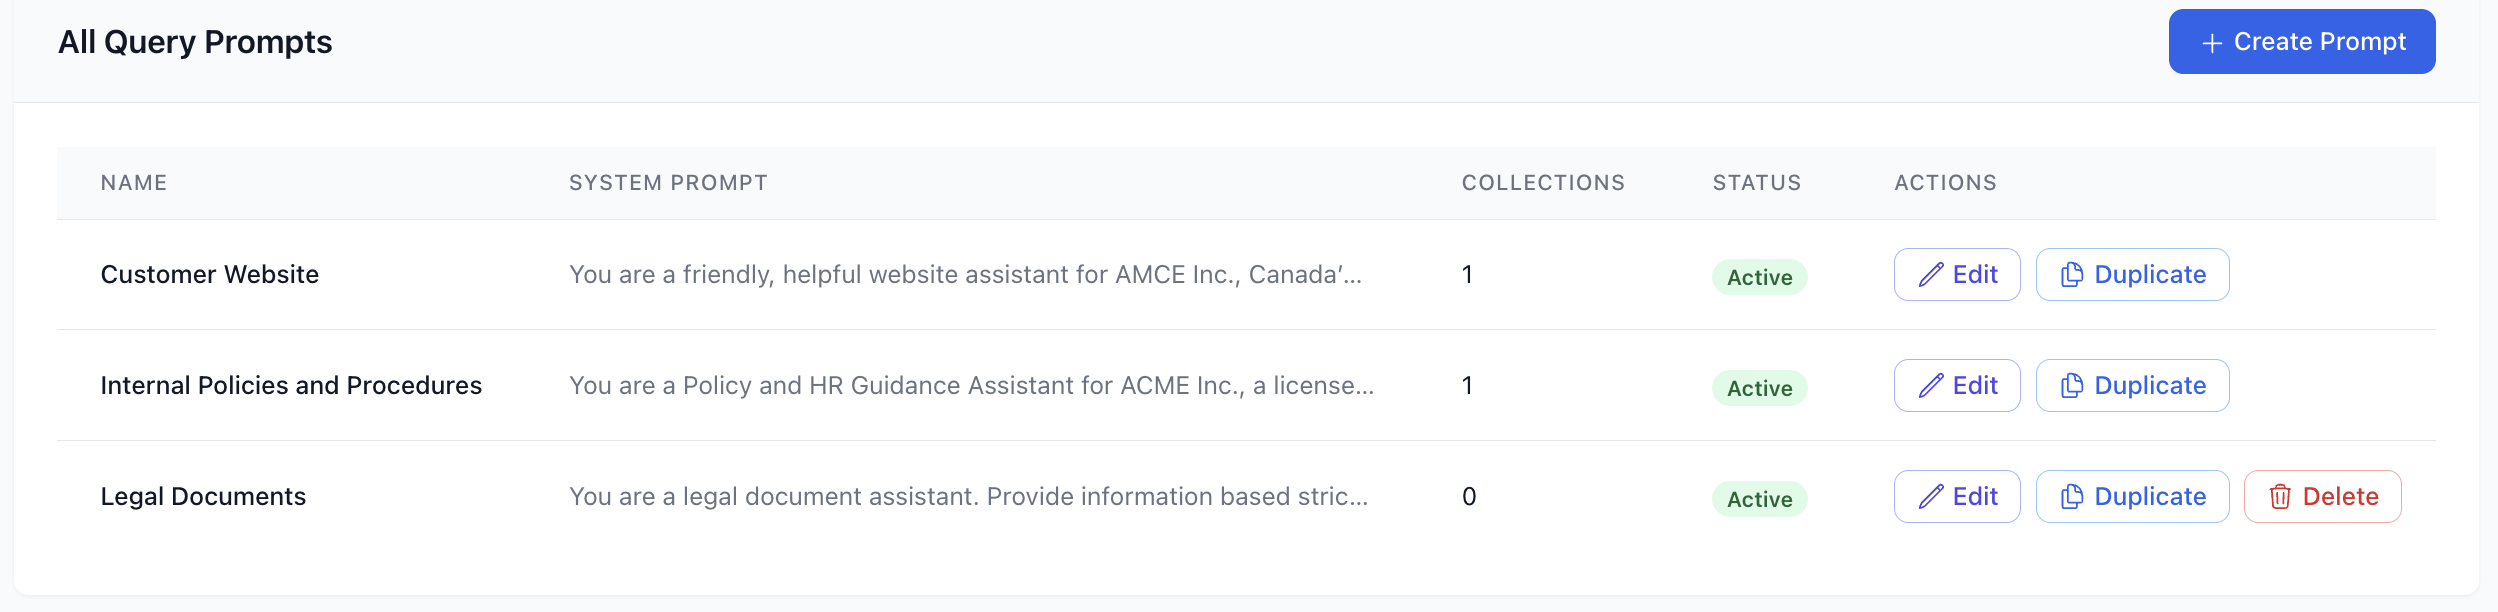Click the pencil icon for Customer Website
Image resolution: width=2498 pixels, height=612 pixels.
tap(1931, 275)
